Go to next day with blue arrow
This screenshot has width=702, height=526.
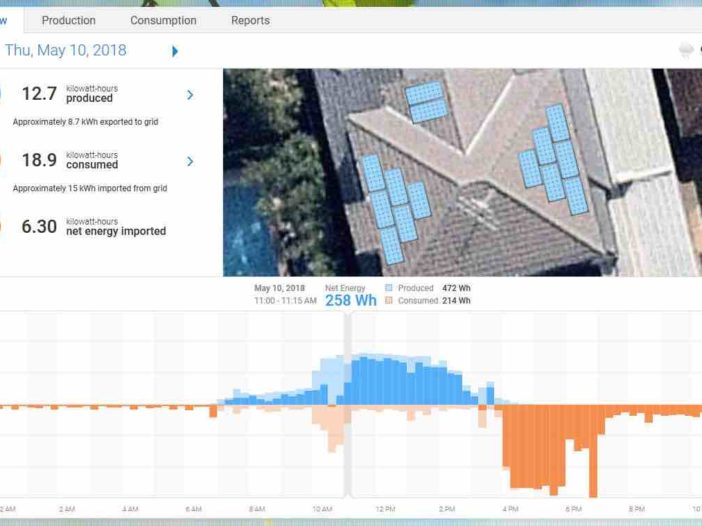click(x=175, y=51)
